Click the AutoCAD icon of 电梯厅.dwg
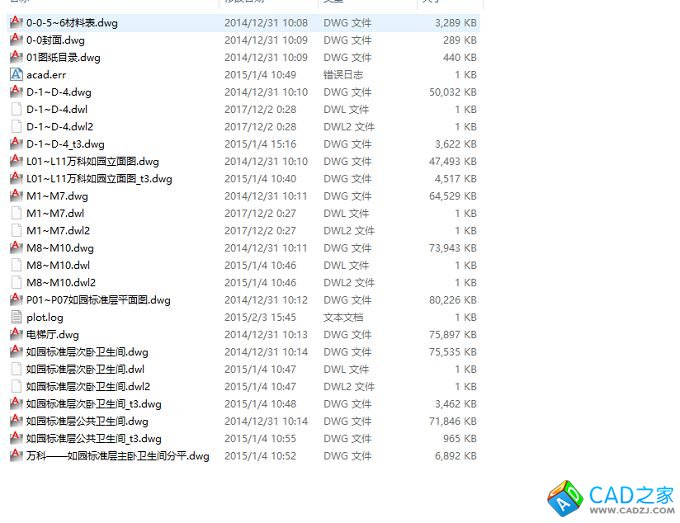This screenshot has width=680, height=523. 16,335
